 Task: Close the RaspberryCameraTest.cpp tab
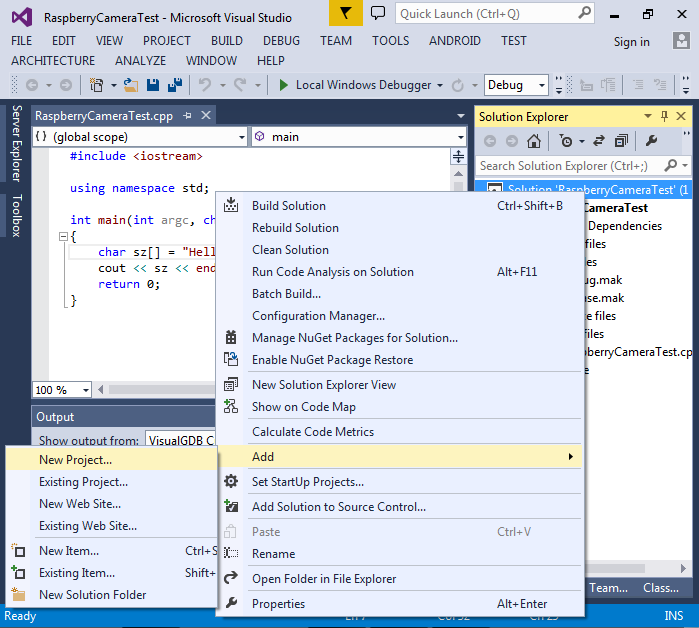206,115
